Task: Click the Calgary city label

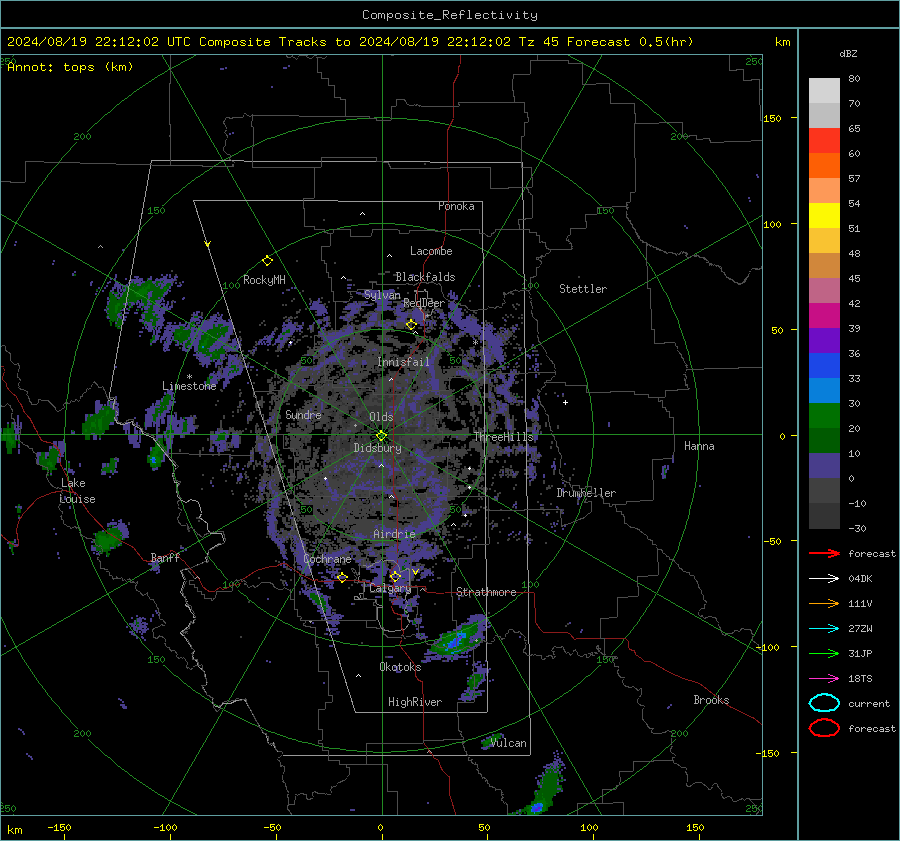Action: (390, 588)
